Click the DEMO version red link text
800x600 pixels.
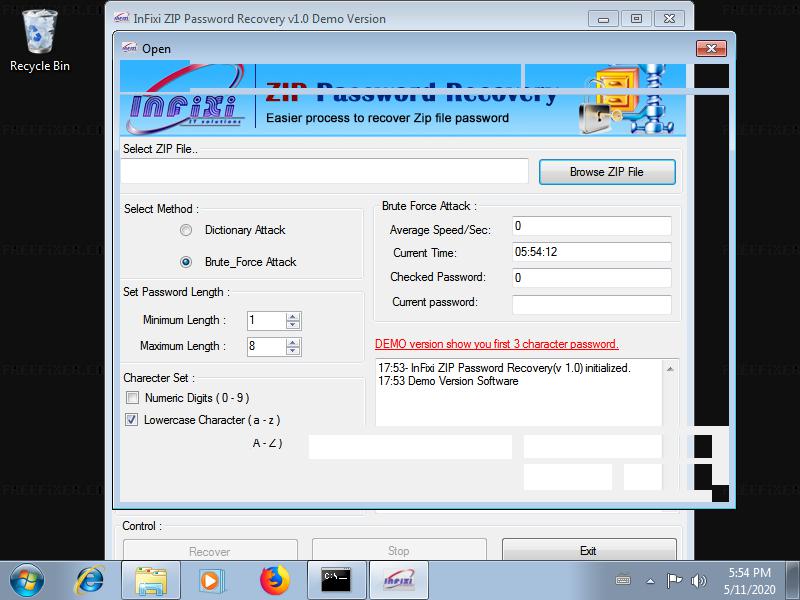coord(496,344)
